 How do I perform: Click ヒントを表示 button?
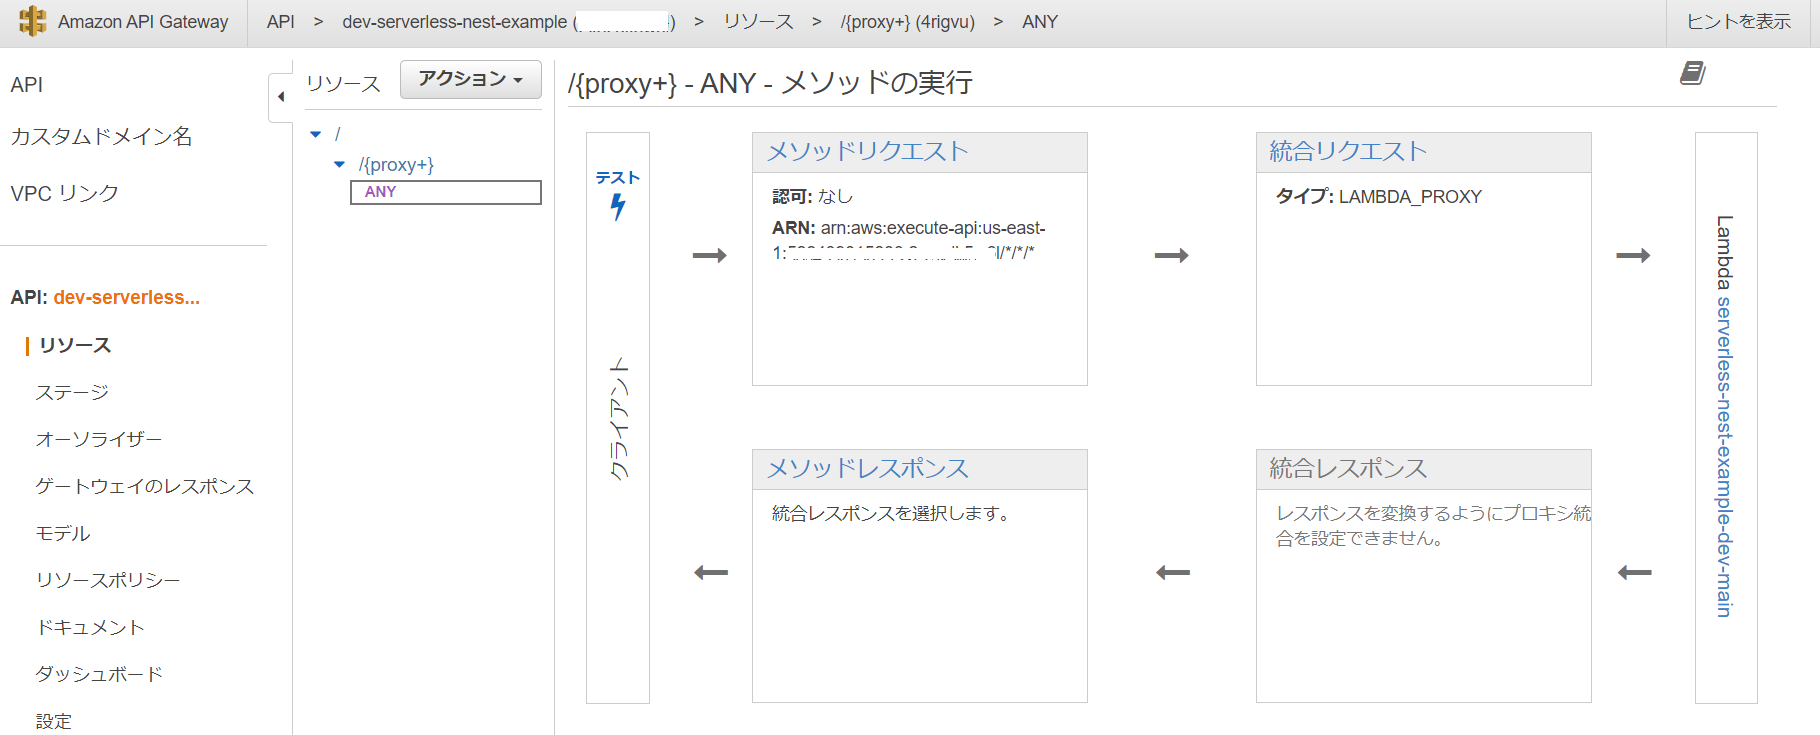(x=1739, y=22)
